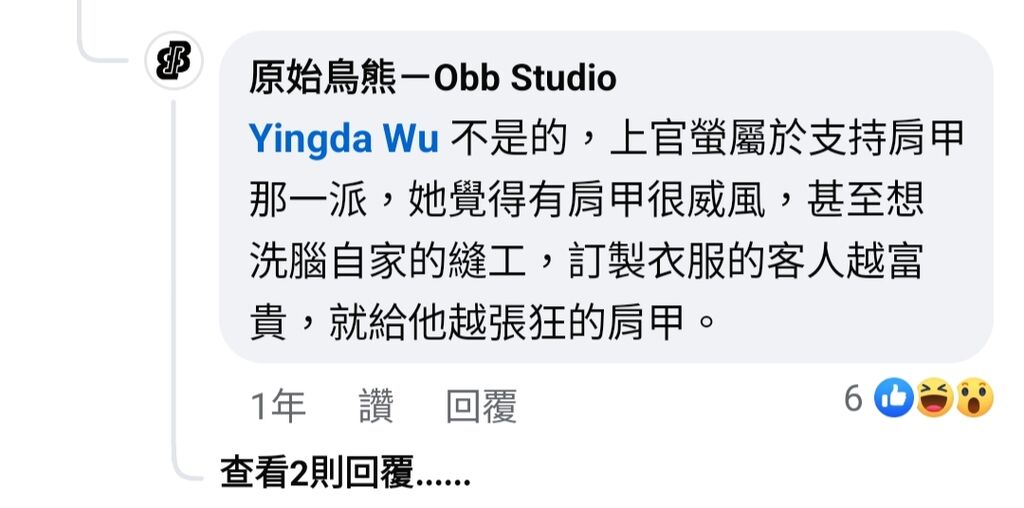
Task: Like the comment with 讚
Action: (x=376, y=406)
